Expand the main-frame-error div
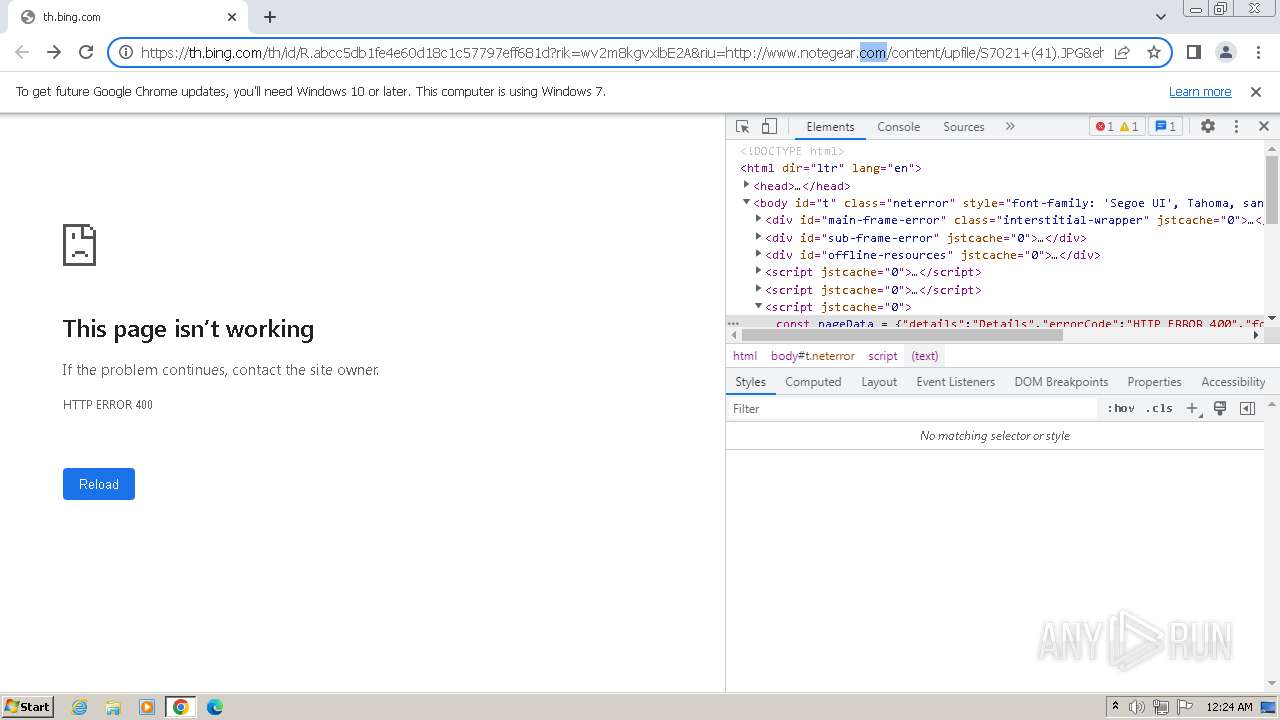Screen dimensions: 1280x720 click(x=758, y=219)
